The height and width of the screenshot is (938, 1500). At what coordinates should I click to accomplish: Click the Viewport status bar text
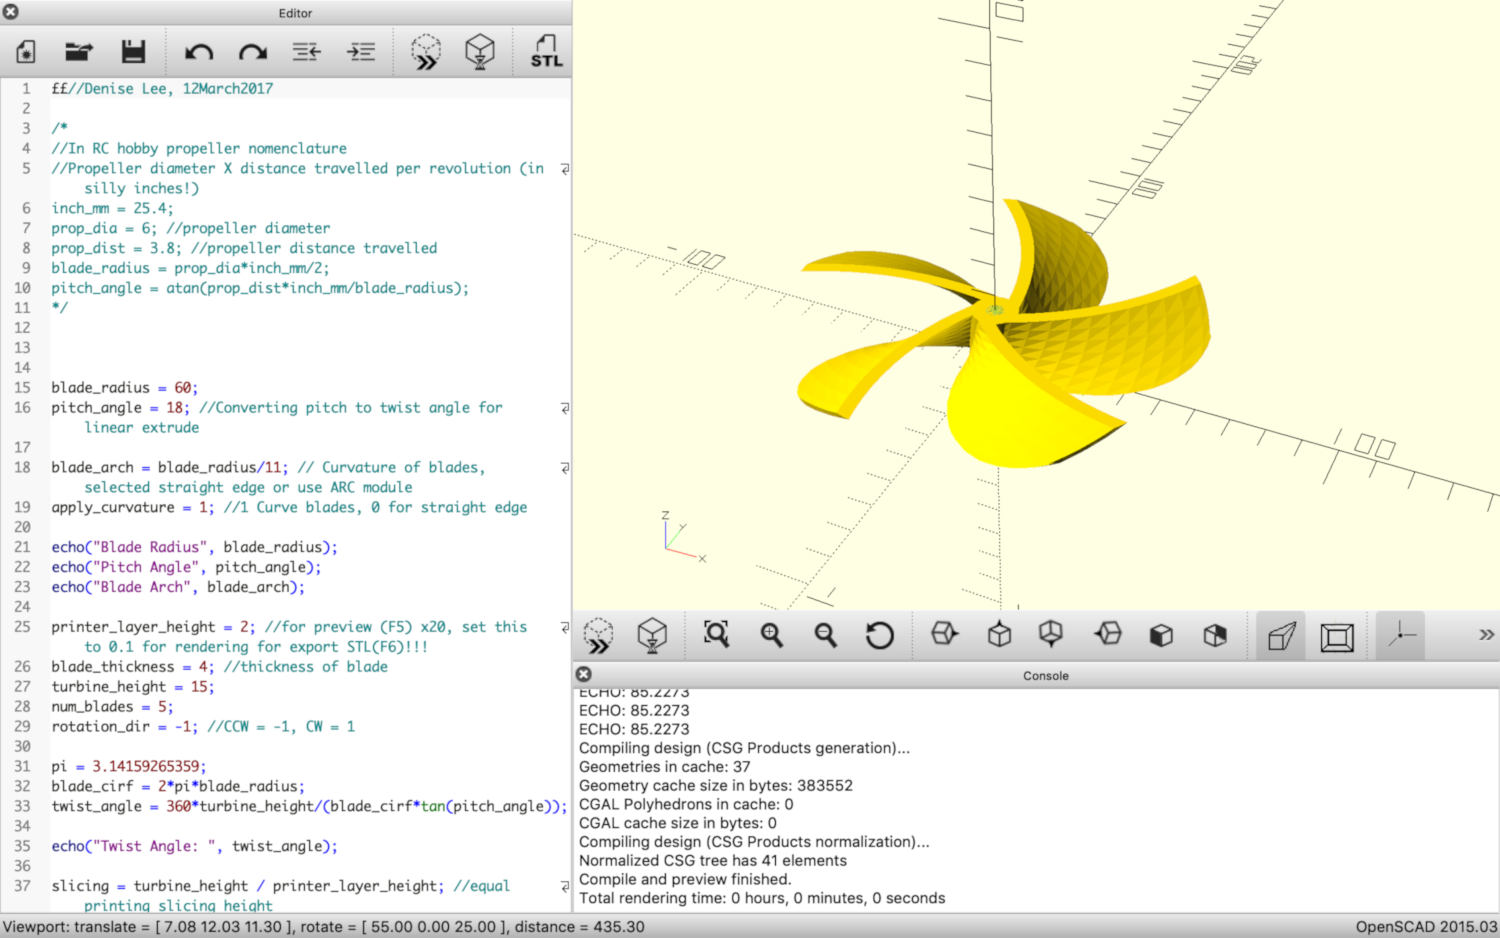[x=324, y=927]
